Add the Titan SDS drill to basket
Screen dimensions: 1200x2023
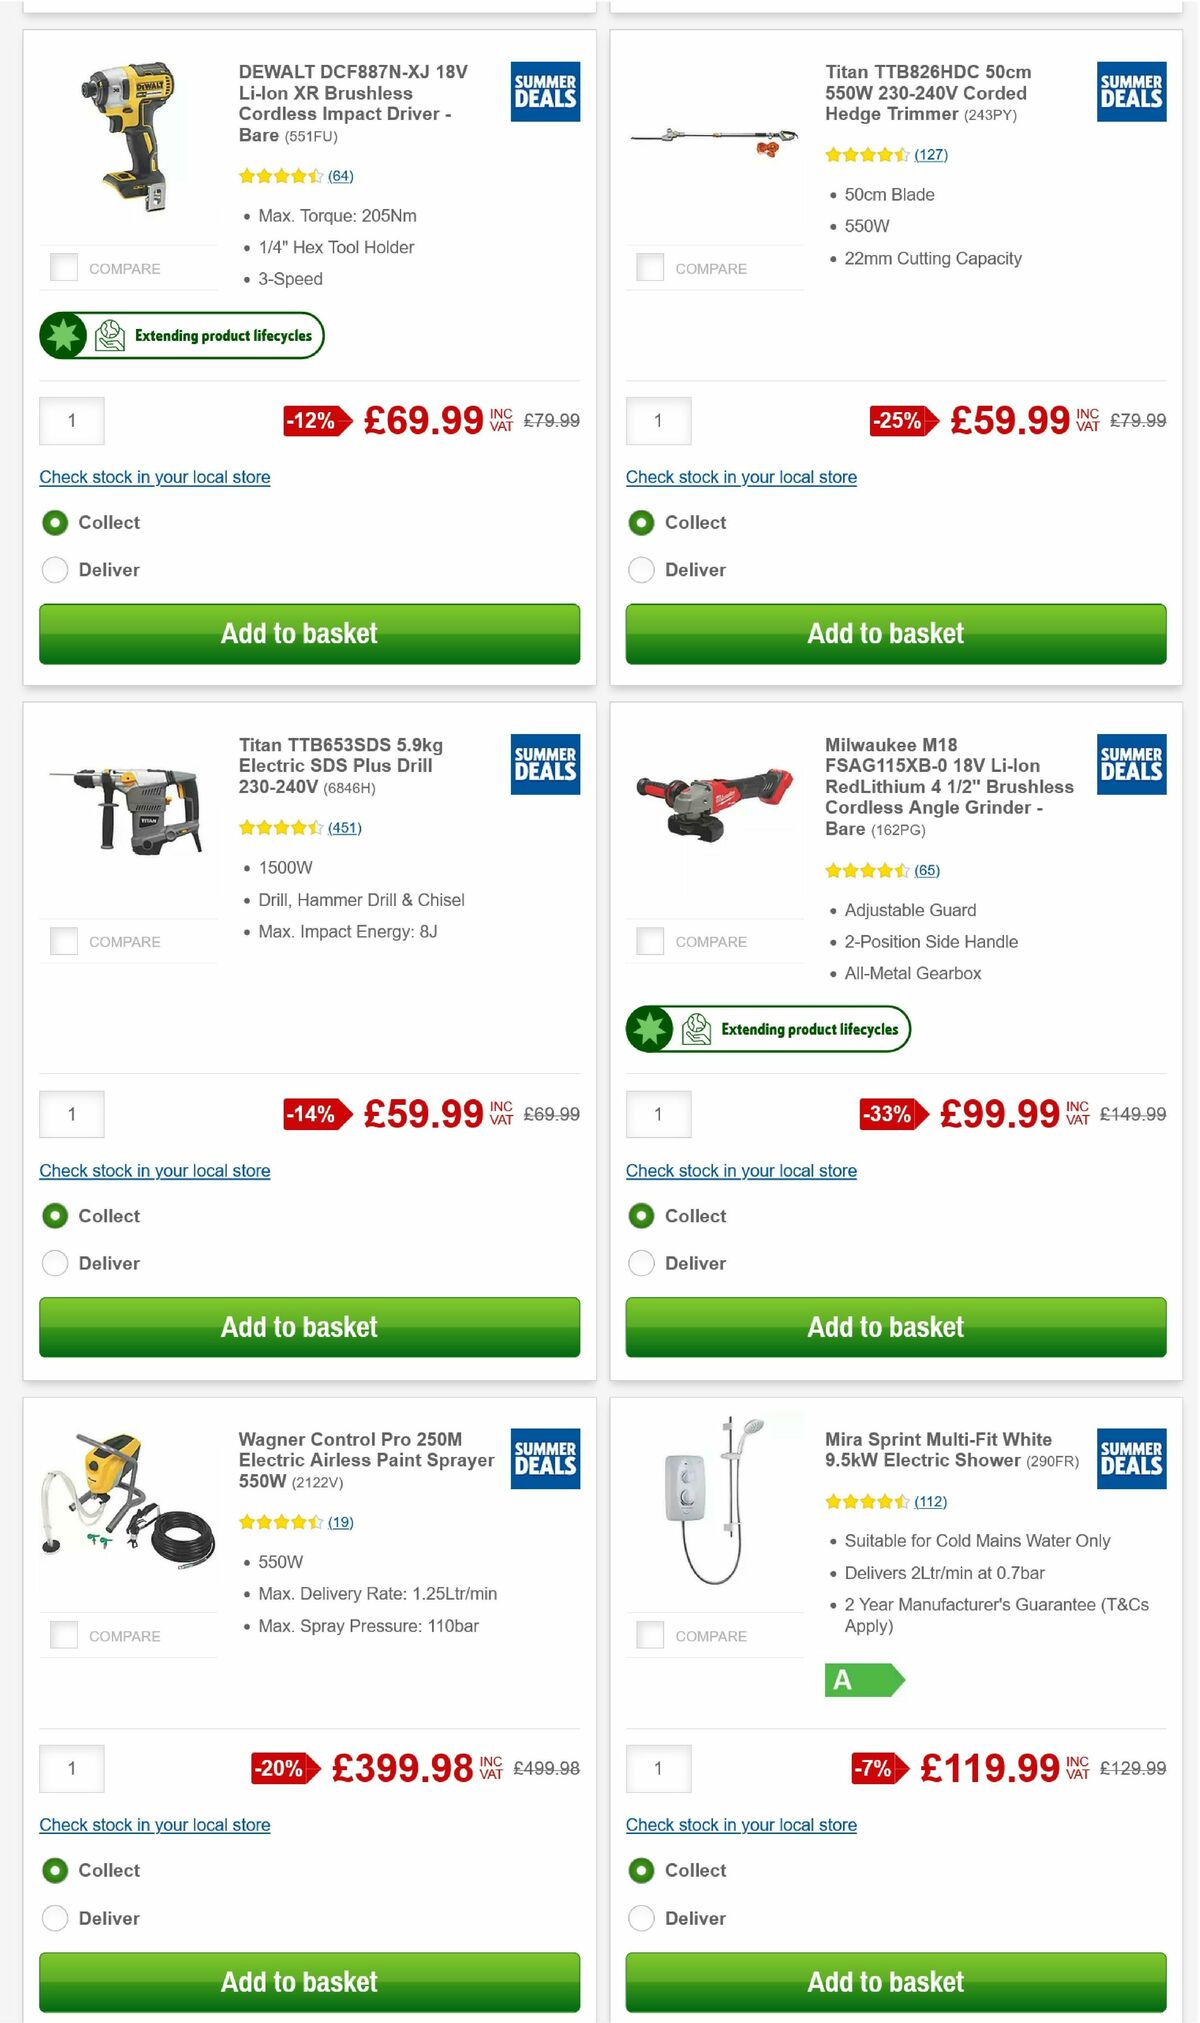pos(307,1327)
